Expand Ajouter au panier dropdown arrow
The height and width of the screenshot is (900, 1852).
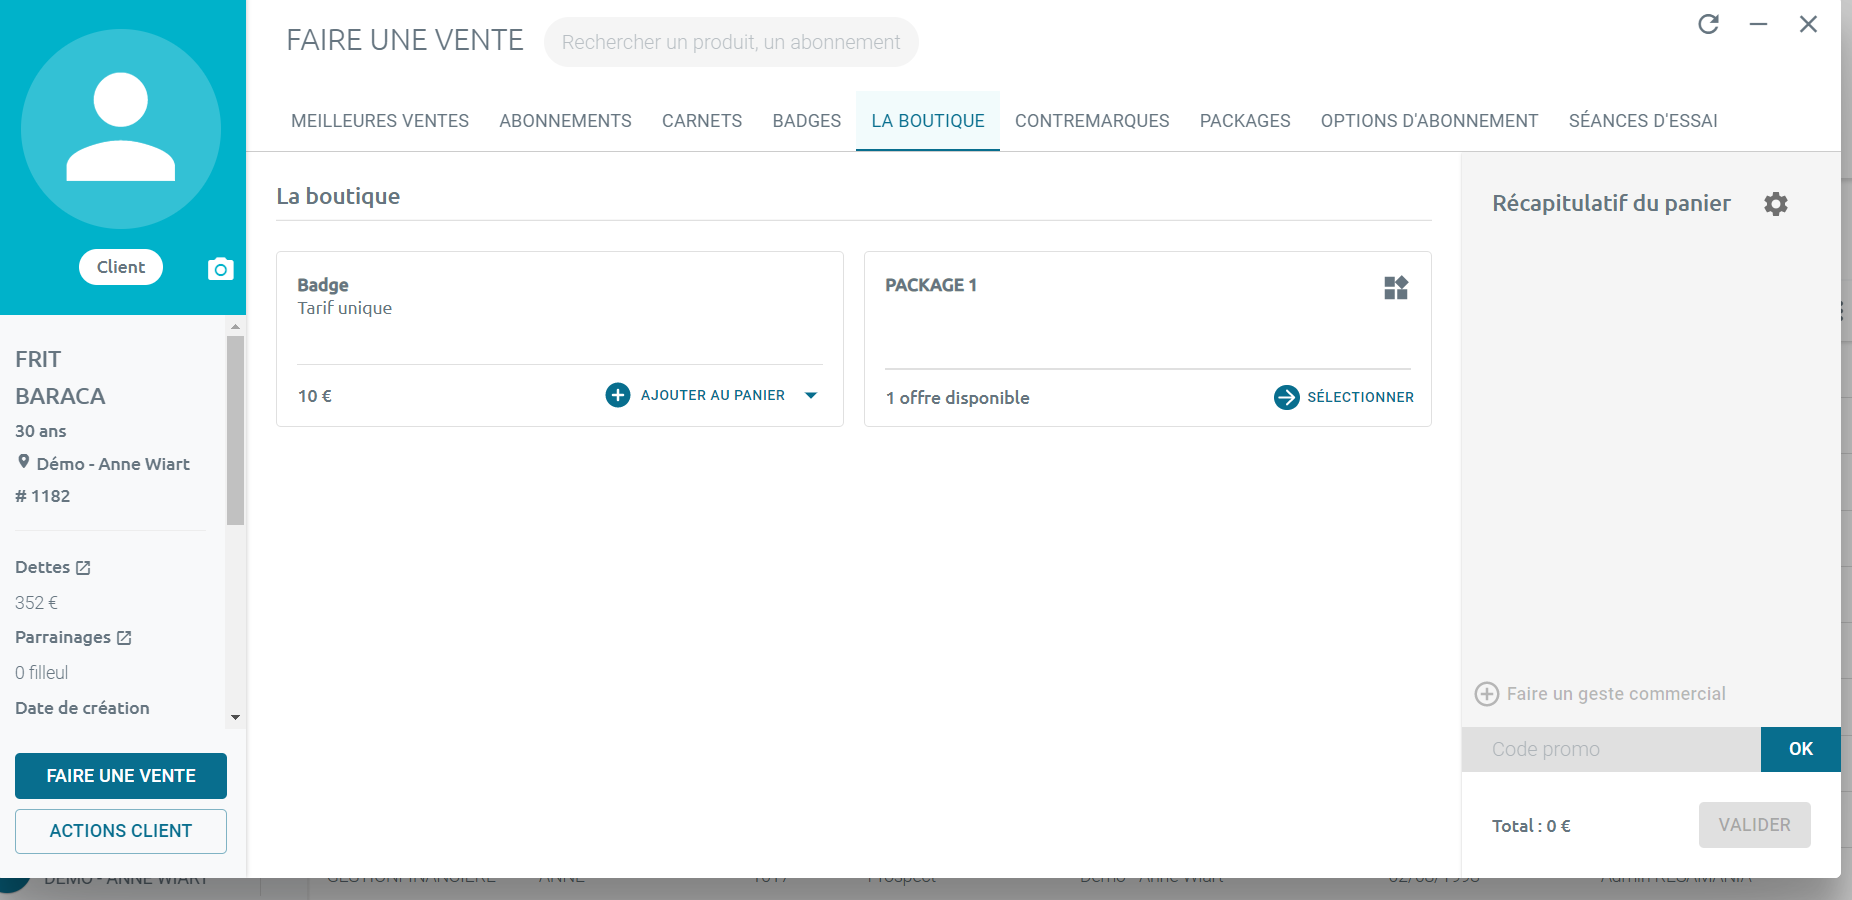click(811, 395)
